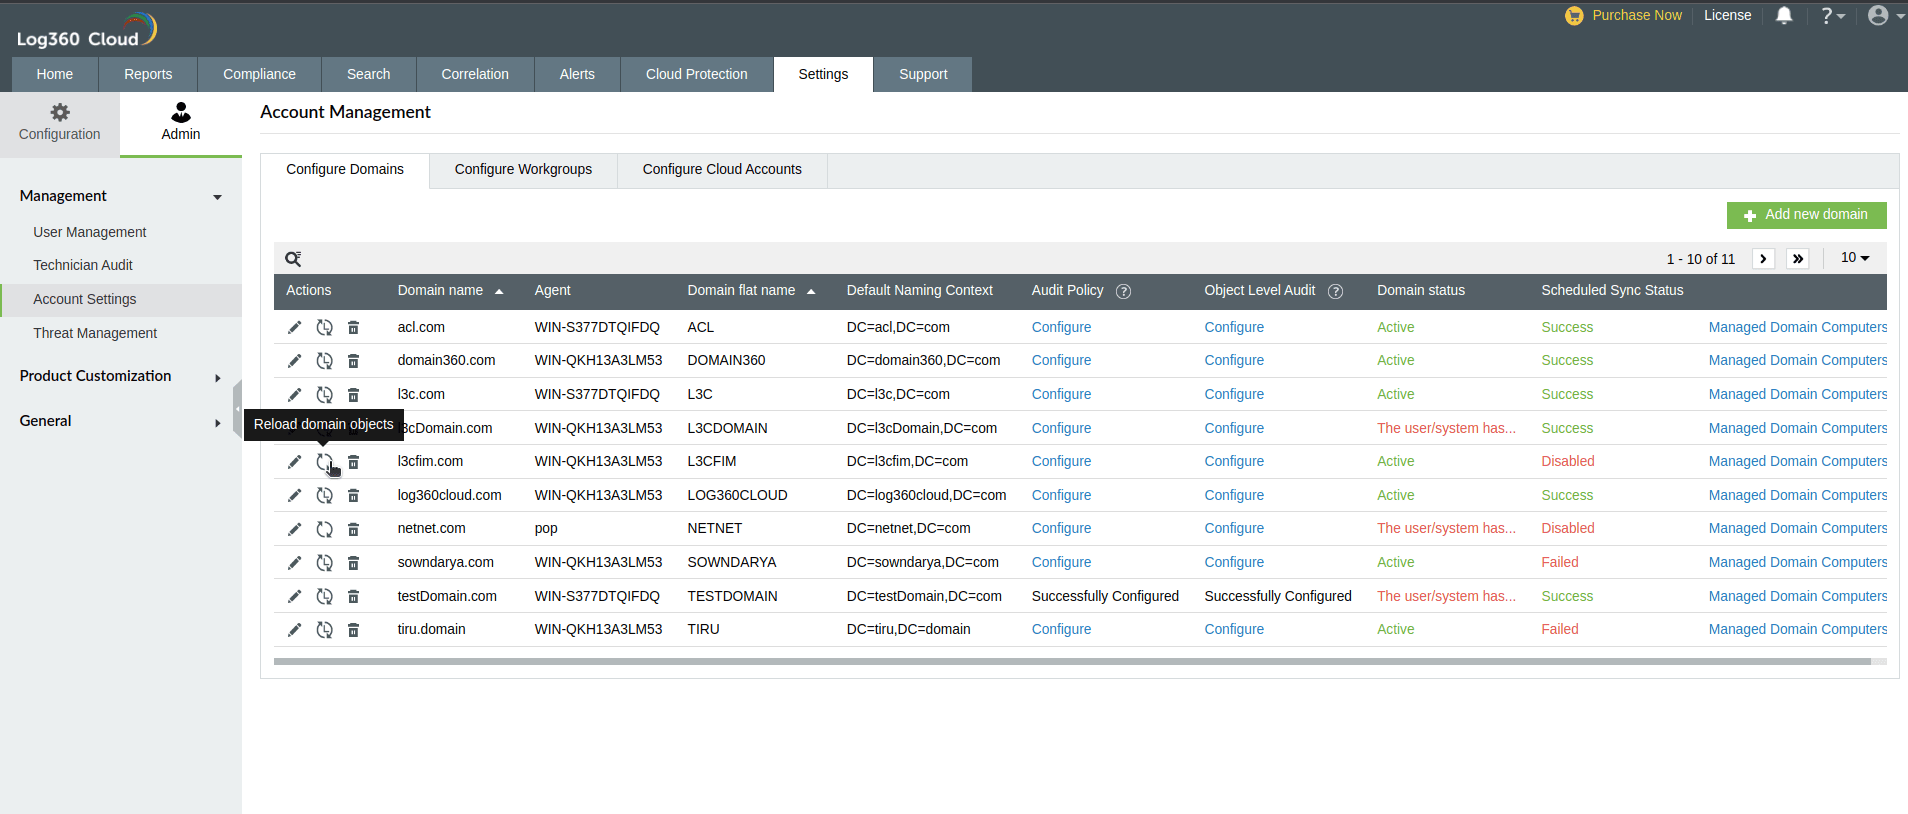The height and width of the screenshot is (814, 1908).
Task: Click the Add new domain button
Action: (x=1806, y=215)
